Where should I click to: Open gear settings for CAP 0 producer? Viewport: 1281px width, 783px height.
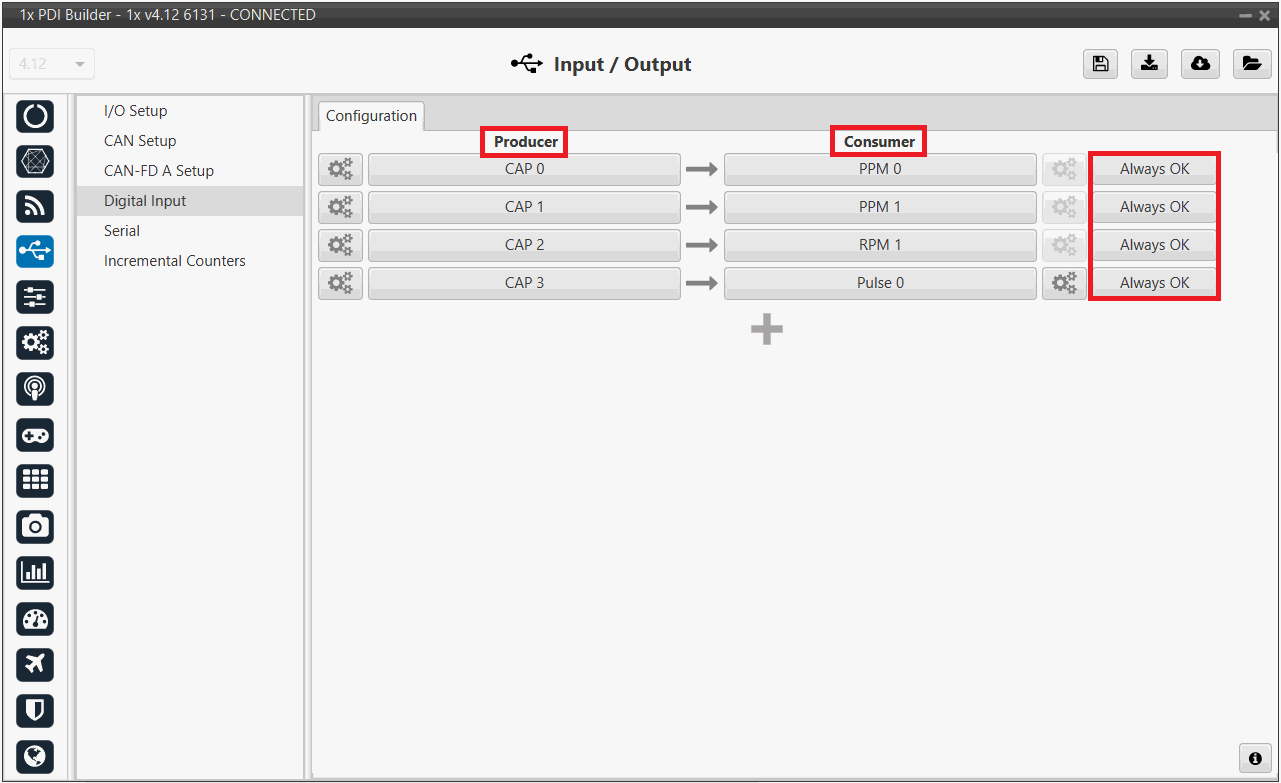(x=340, y=170)
